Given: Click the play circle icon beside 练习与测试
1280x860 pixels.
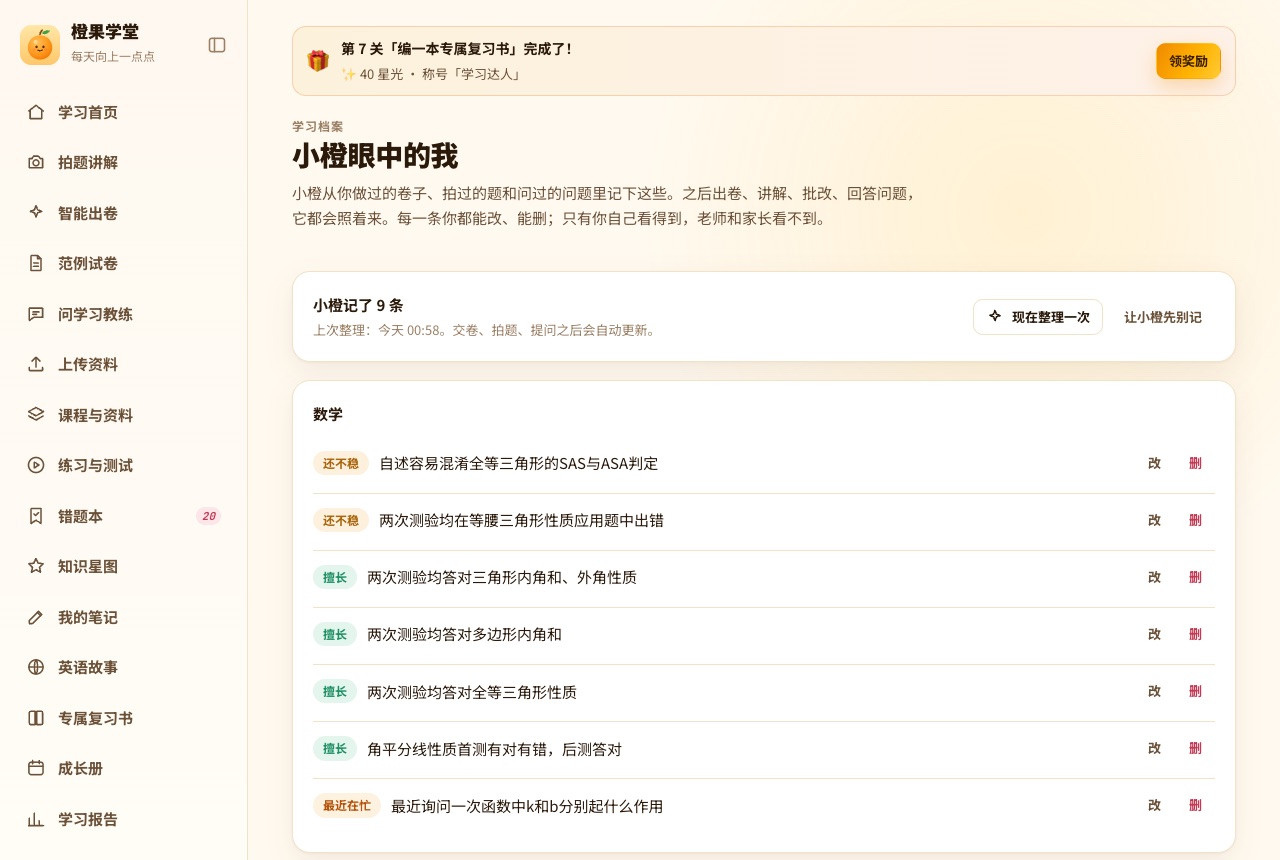Looking at the screenshot, I should tap(36, 465).
